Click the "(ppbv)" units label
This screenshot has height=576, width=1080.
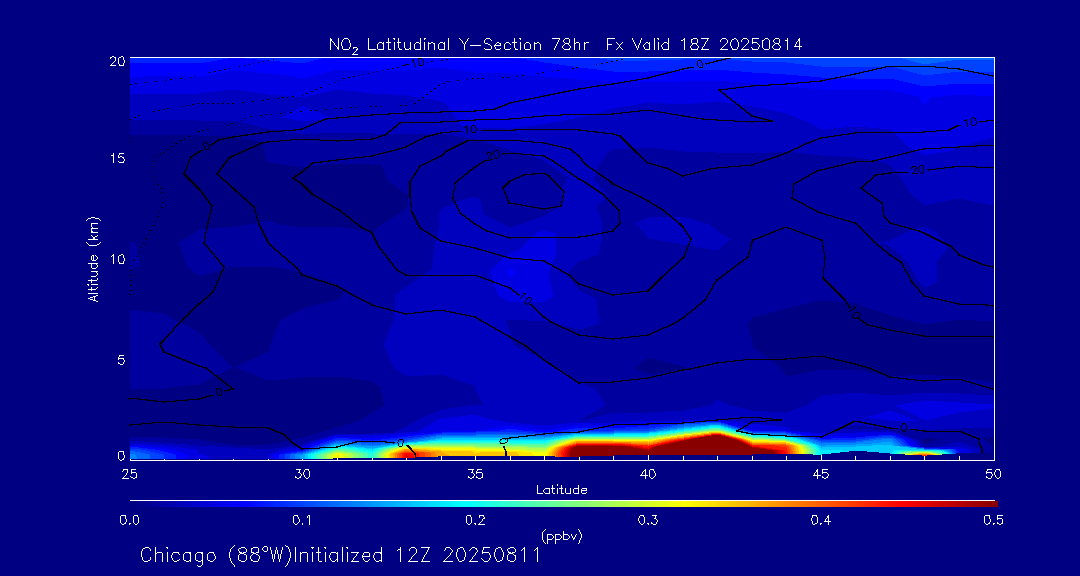(x=561, y=537)
